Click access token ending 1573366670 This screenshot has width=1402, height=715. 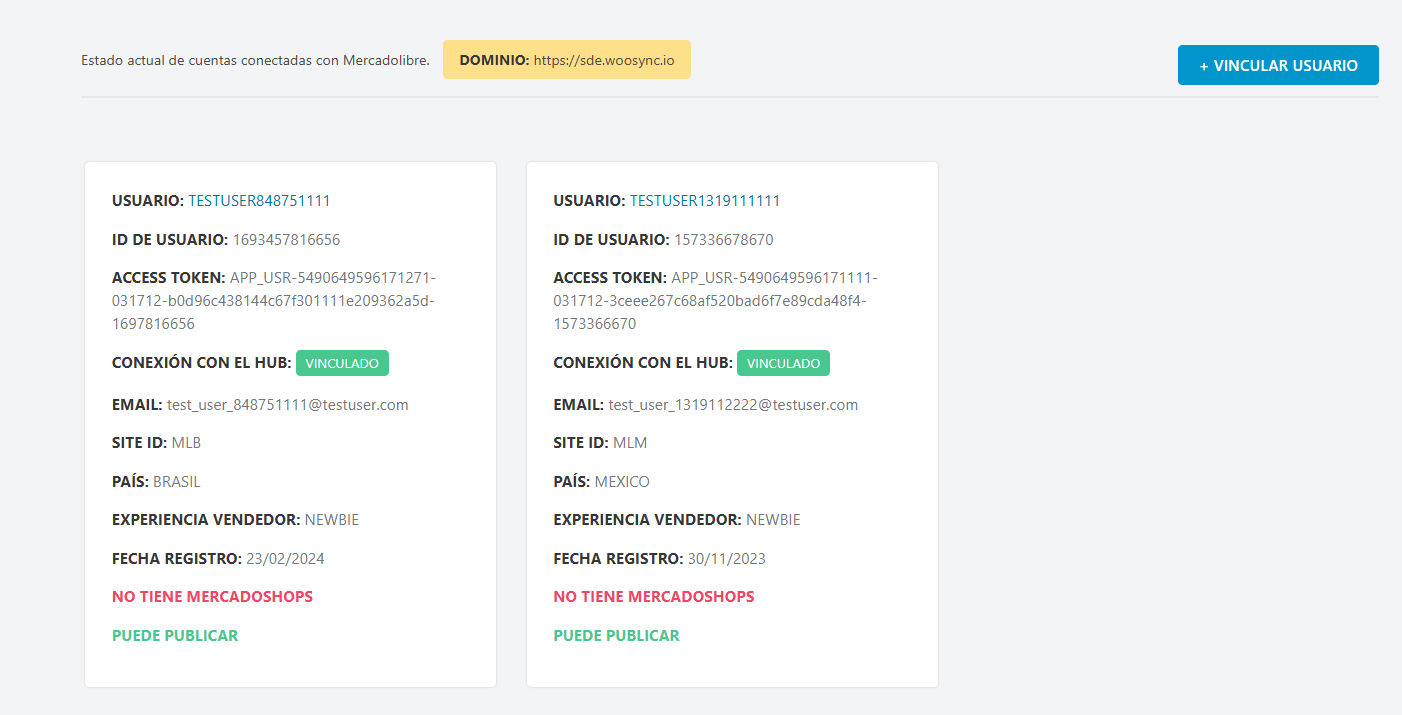[716, 301]
